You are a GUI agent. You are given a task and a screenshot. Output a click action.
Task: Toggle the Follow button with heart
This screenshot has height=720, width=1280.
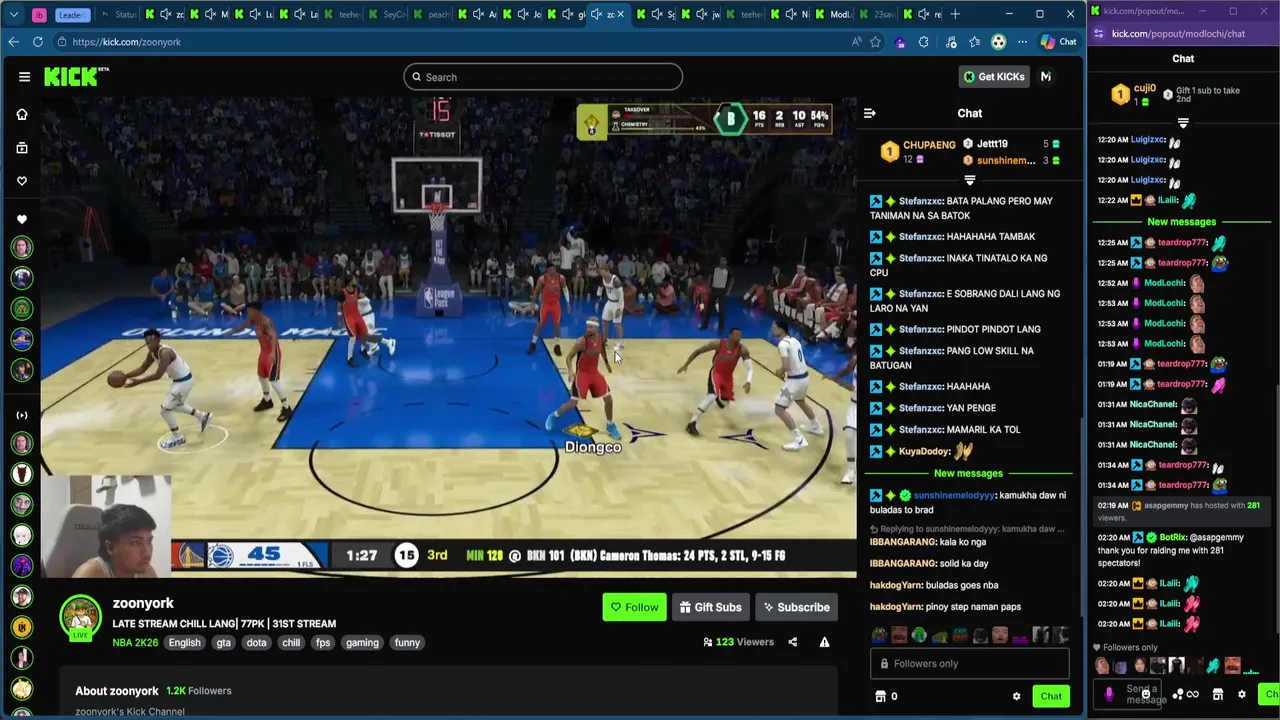[634, 607]
